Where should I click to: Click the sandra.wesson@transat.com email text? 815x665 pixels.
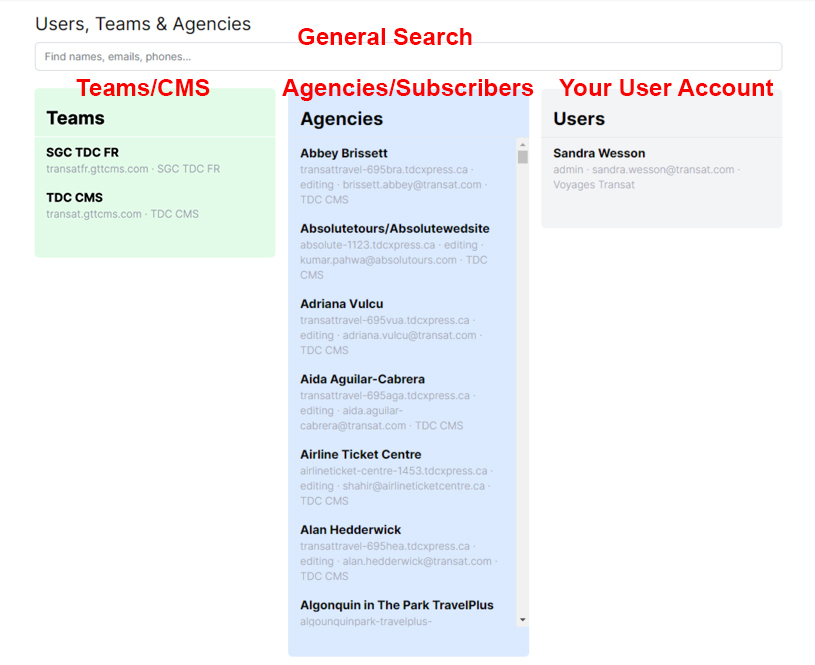click(x=663, y=170)
